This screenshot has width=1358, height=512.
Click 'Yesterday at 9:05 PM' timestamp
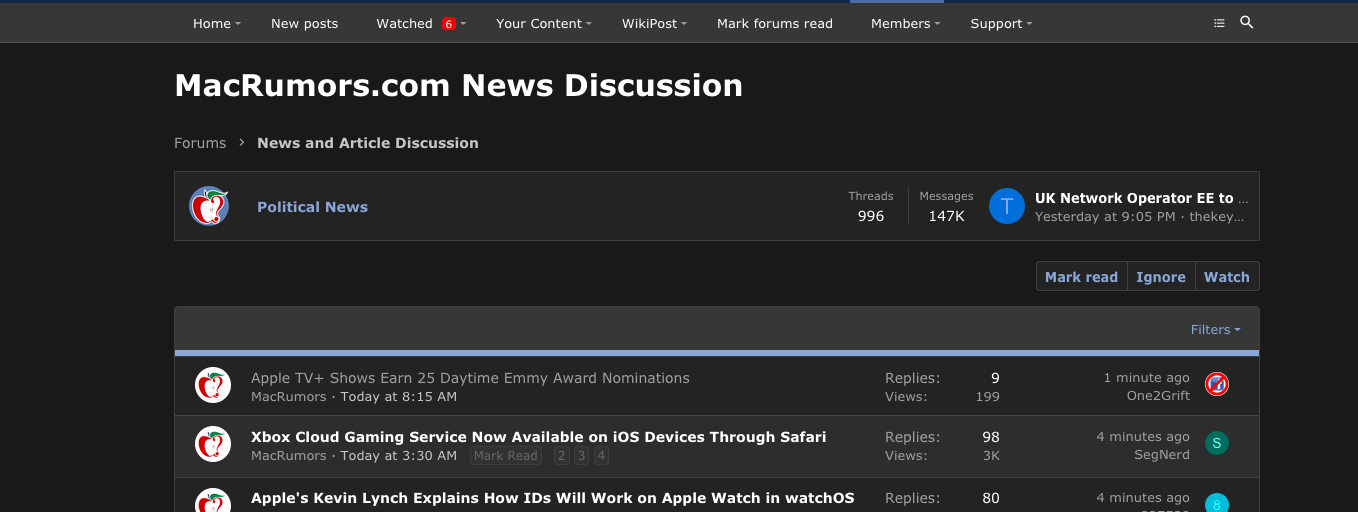[x=1105, y=217]
